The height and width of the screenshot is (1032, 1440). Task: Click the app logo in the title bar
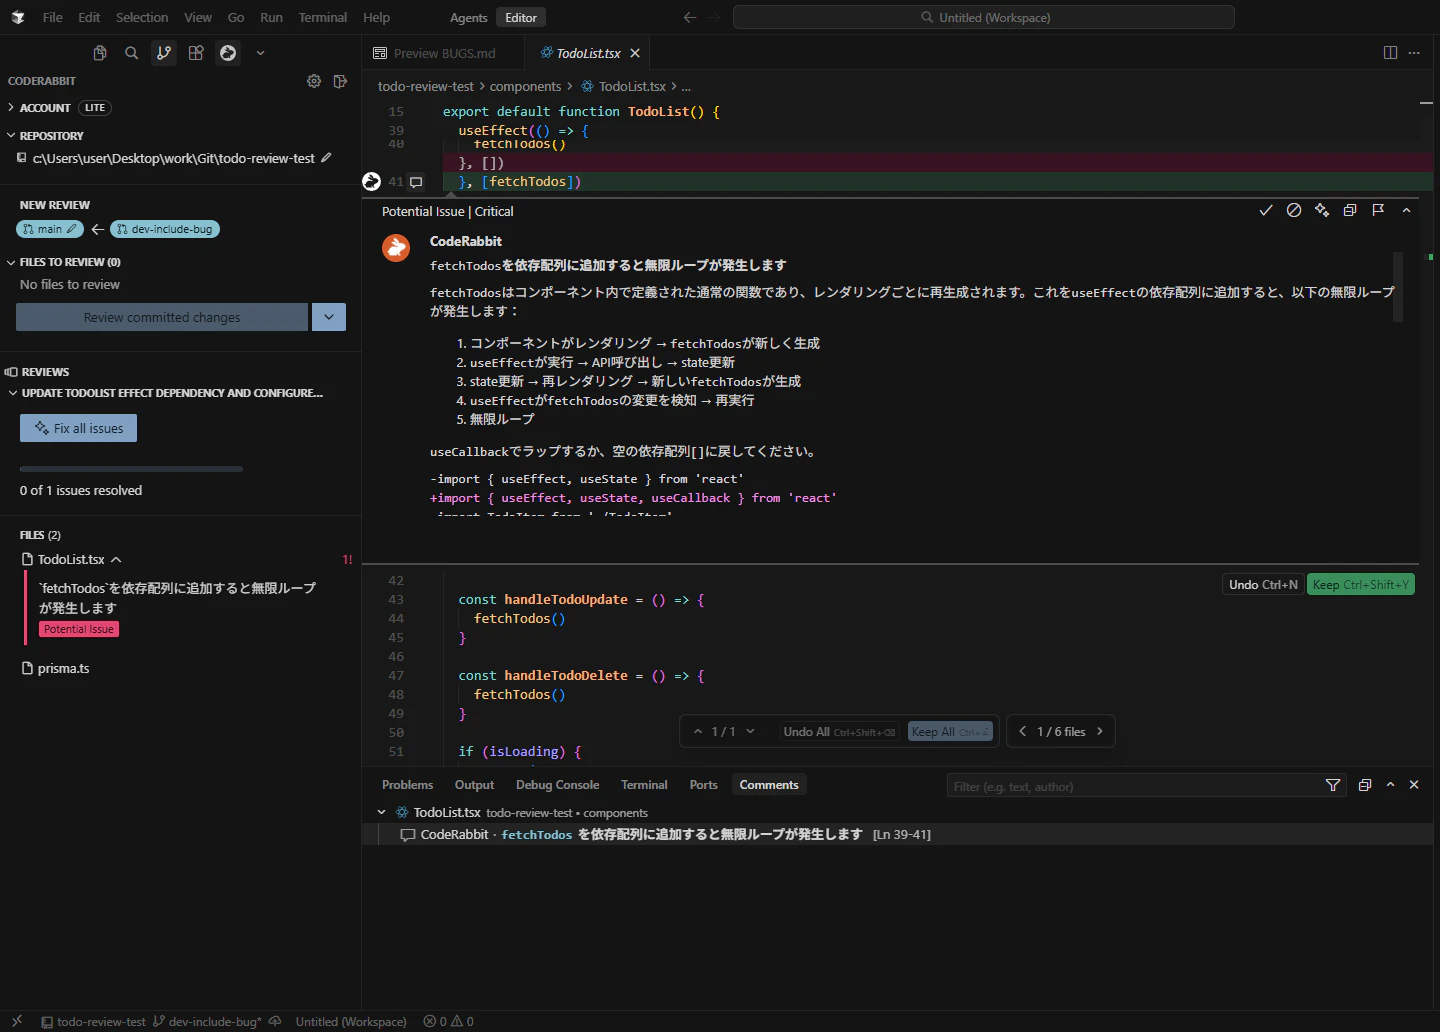click(x=18, y=17)
